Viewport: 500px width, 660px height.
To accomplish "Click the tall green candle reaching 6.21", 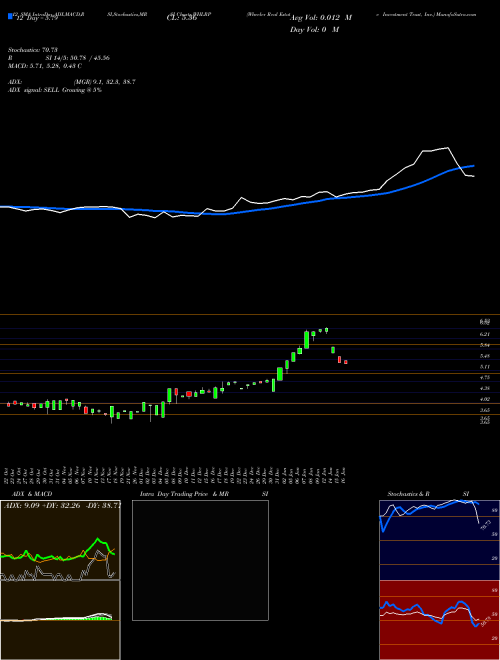I will (x=306, y=339).
